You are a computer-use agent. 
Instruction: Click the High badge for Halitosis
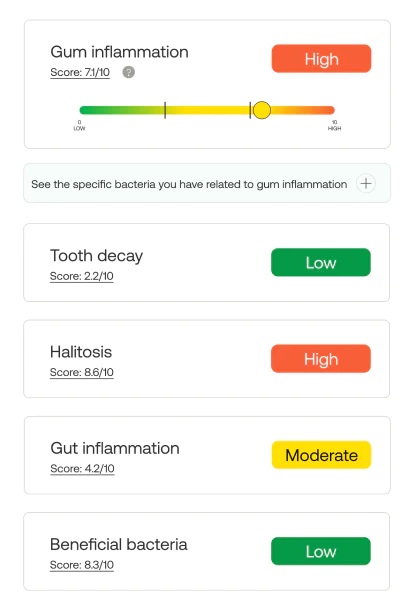[321, 359]
